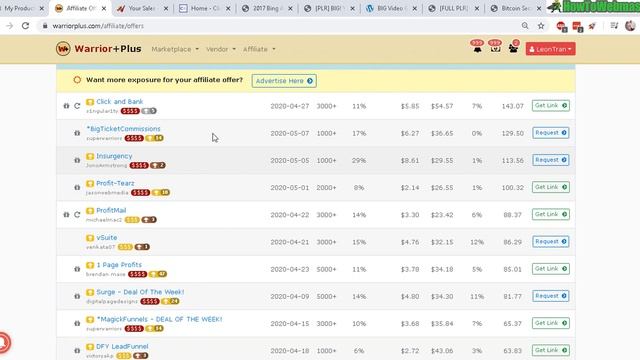Click the 2020-05-07 date cell
640x360 pixels.
tap(289, 133)
